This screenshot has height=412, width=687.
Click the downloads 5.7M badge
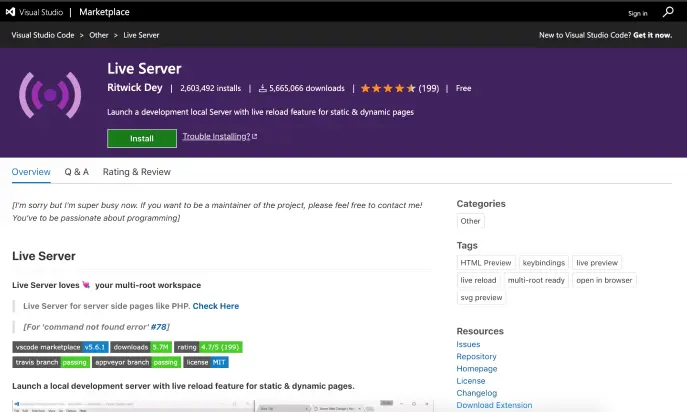[x=141, y=347]
